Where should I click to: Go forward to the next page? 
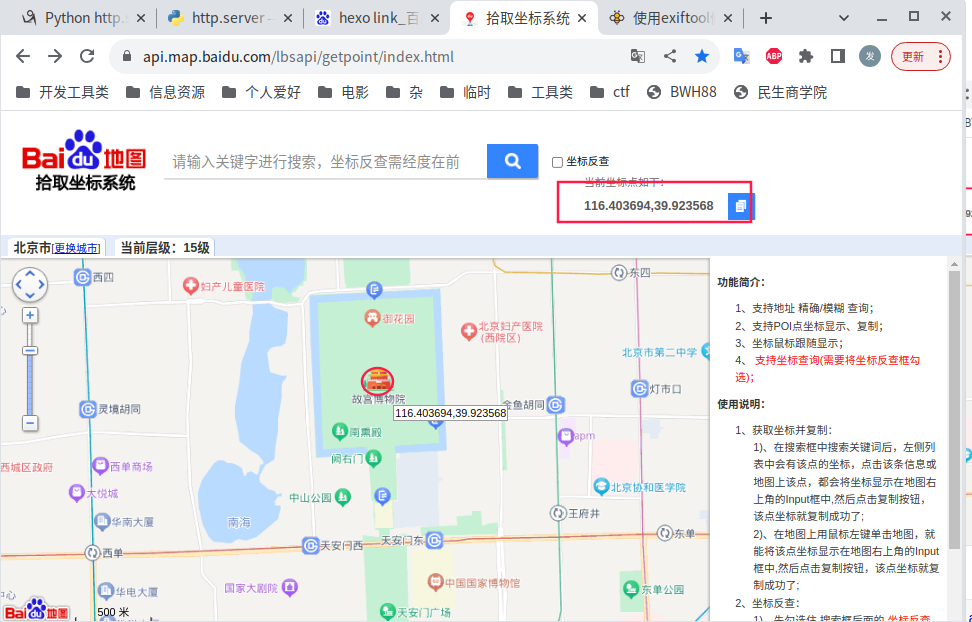55,56
